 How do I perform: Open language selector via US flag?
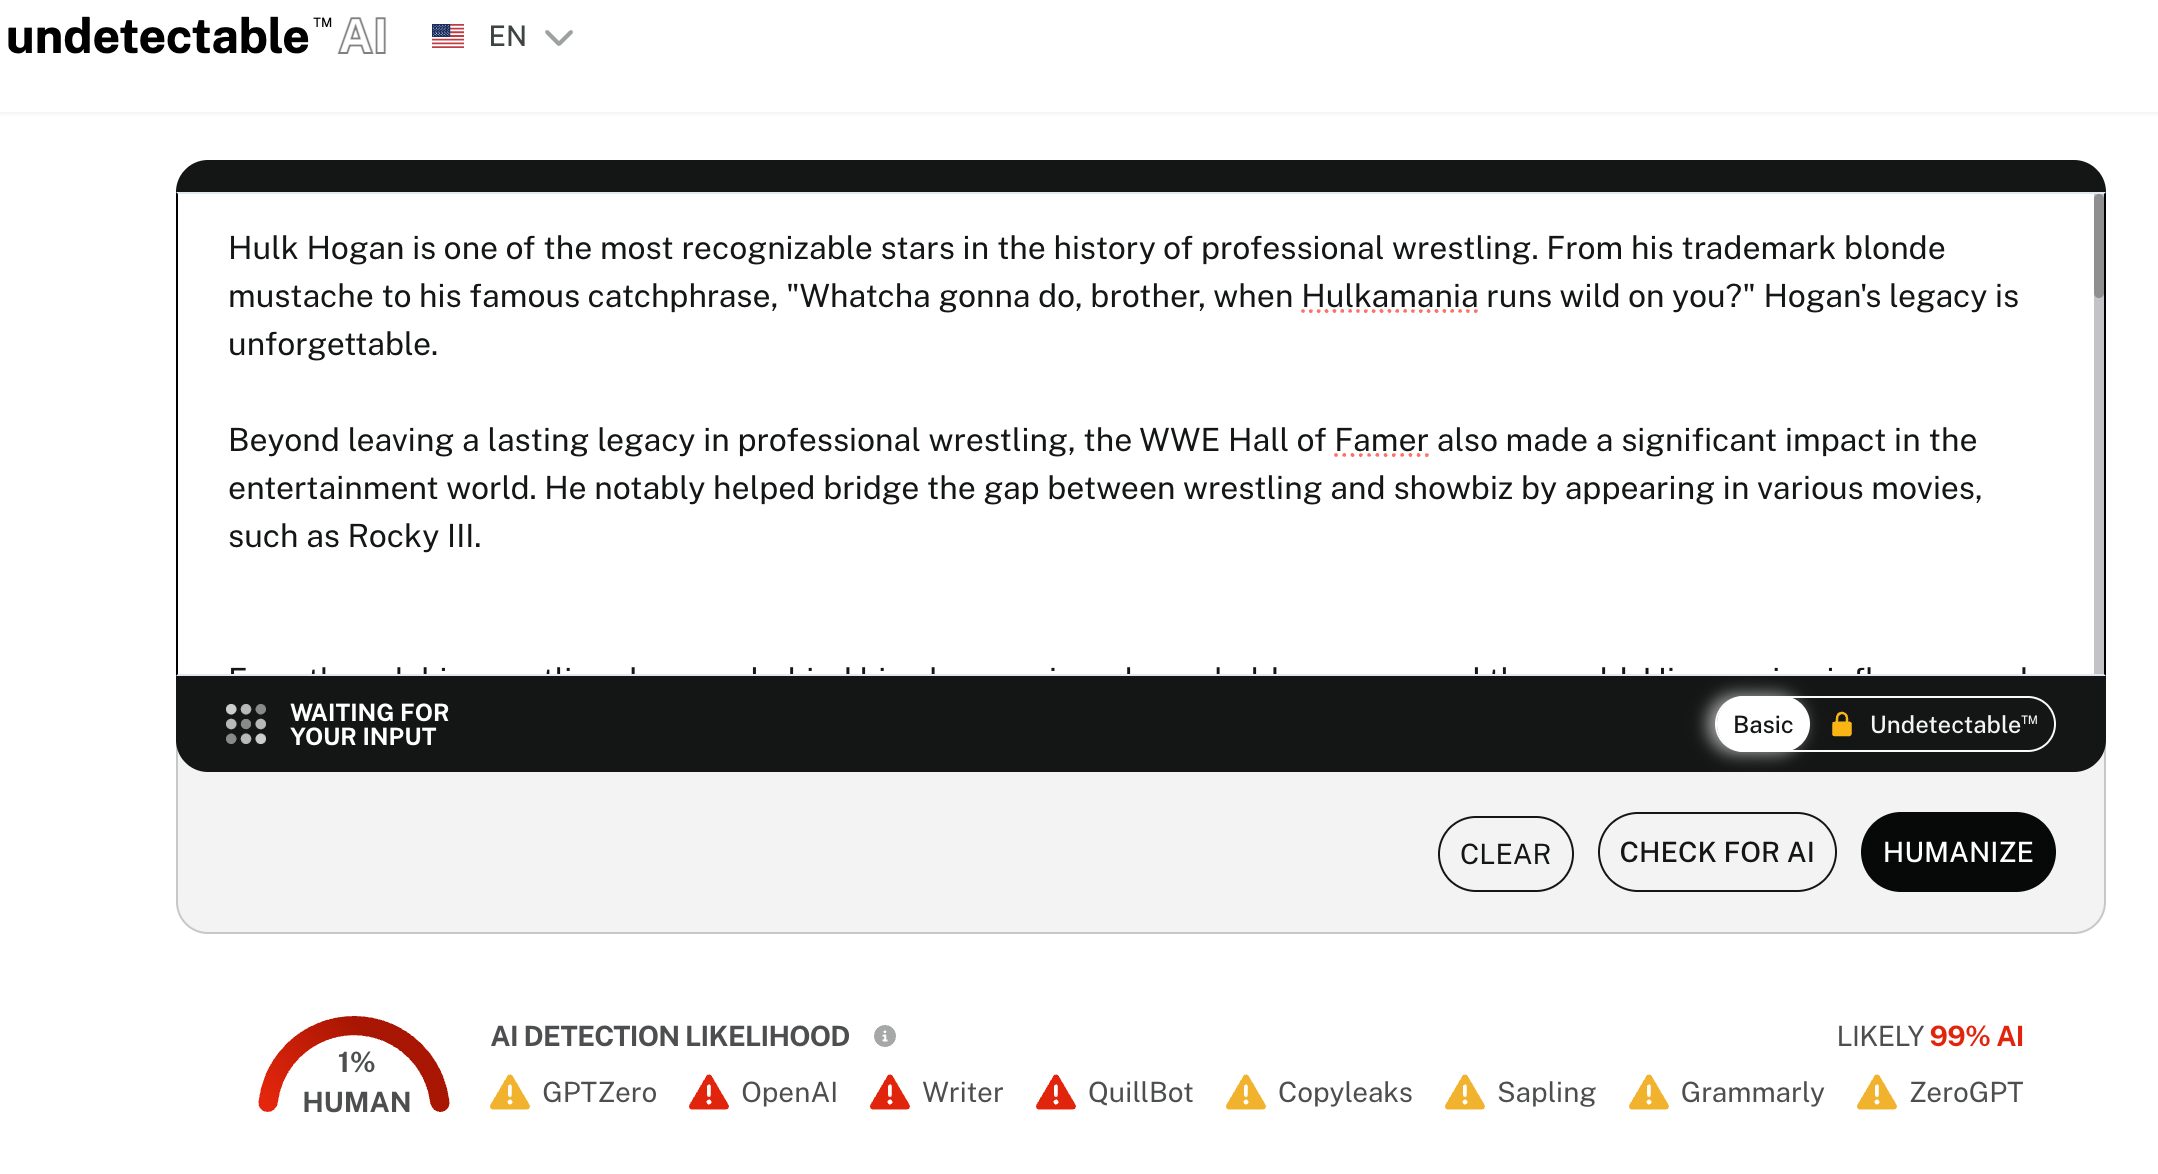[448, 37]
